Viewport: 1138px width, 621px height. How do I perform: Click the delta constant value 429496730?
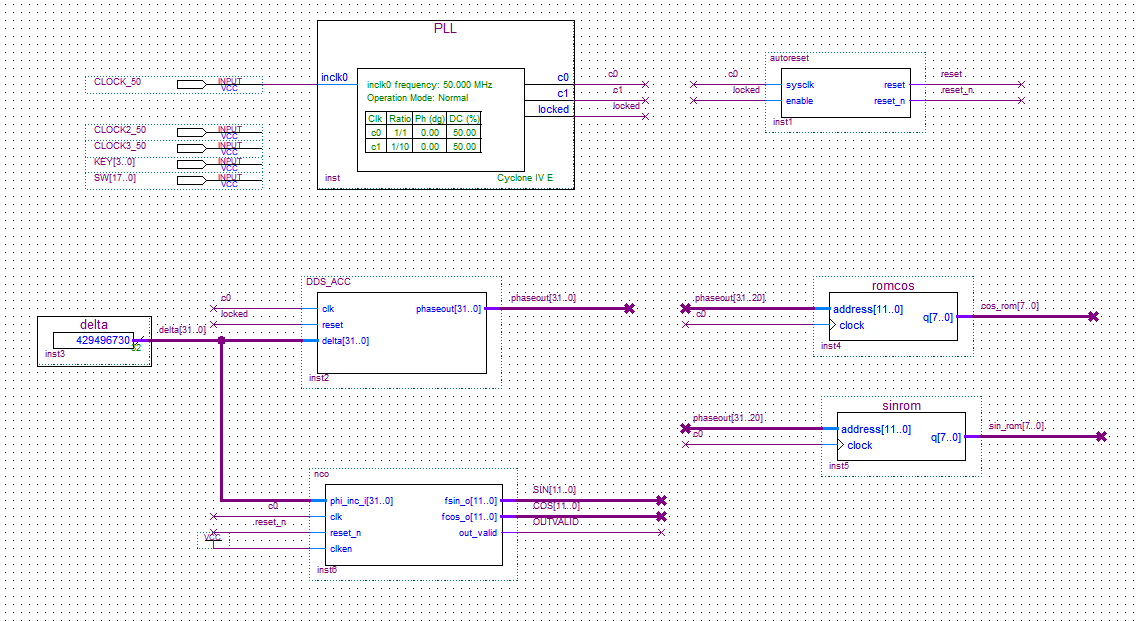pyautogui.click(x=103, y=340)
